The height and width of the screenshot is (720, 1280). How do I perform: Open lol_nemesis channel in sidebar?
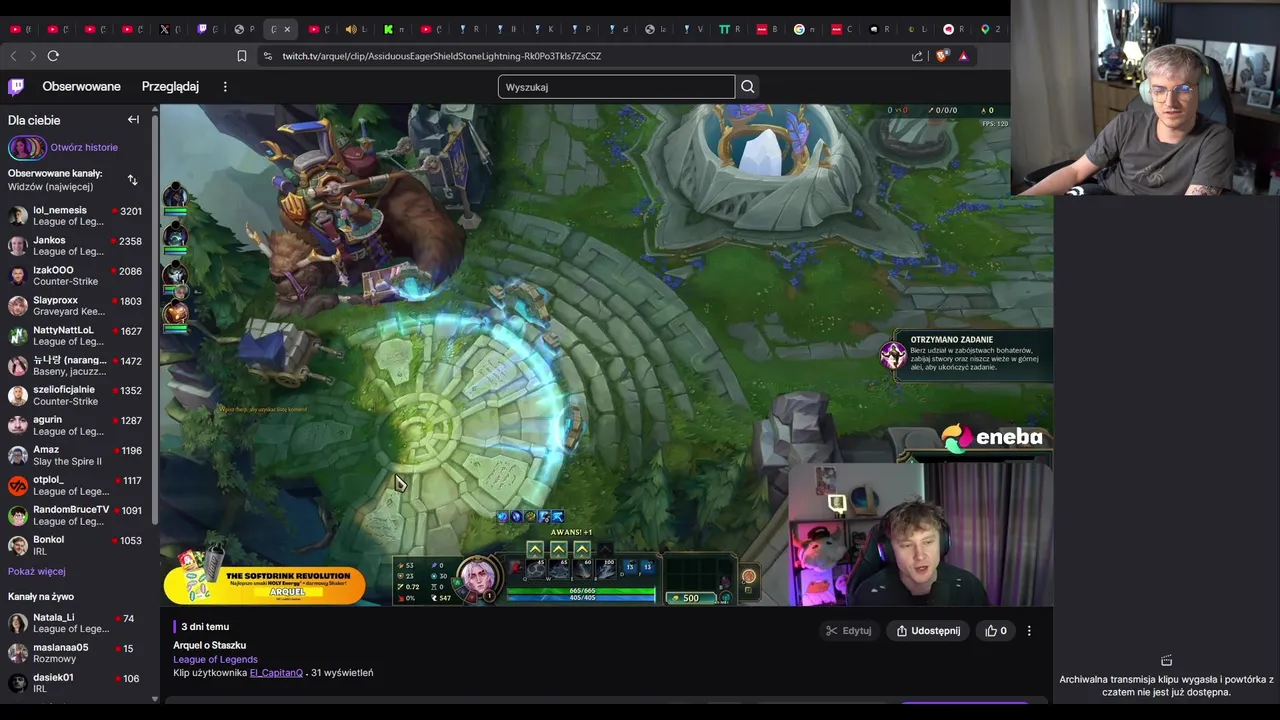point(77,216)
